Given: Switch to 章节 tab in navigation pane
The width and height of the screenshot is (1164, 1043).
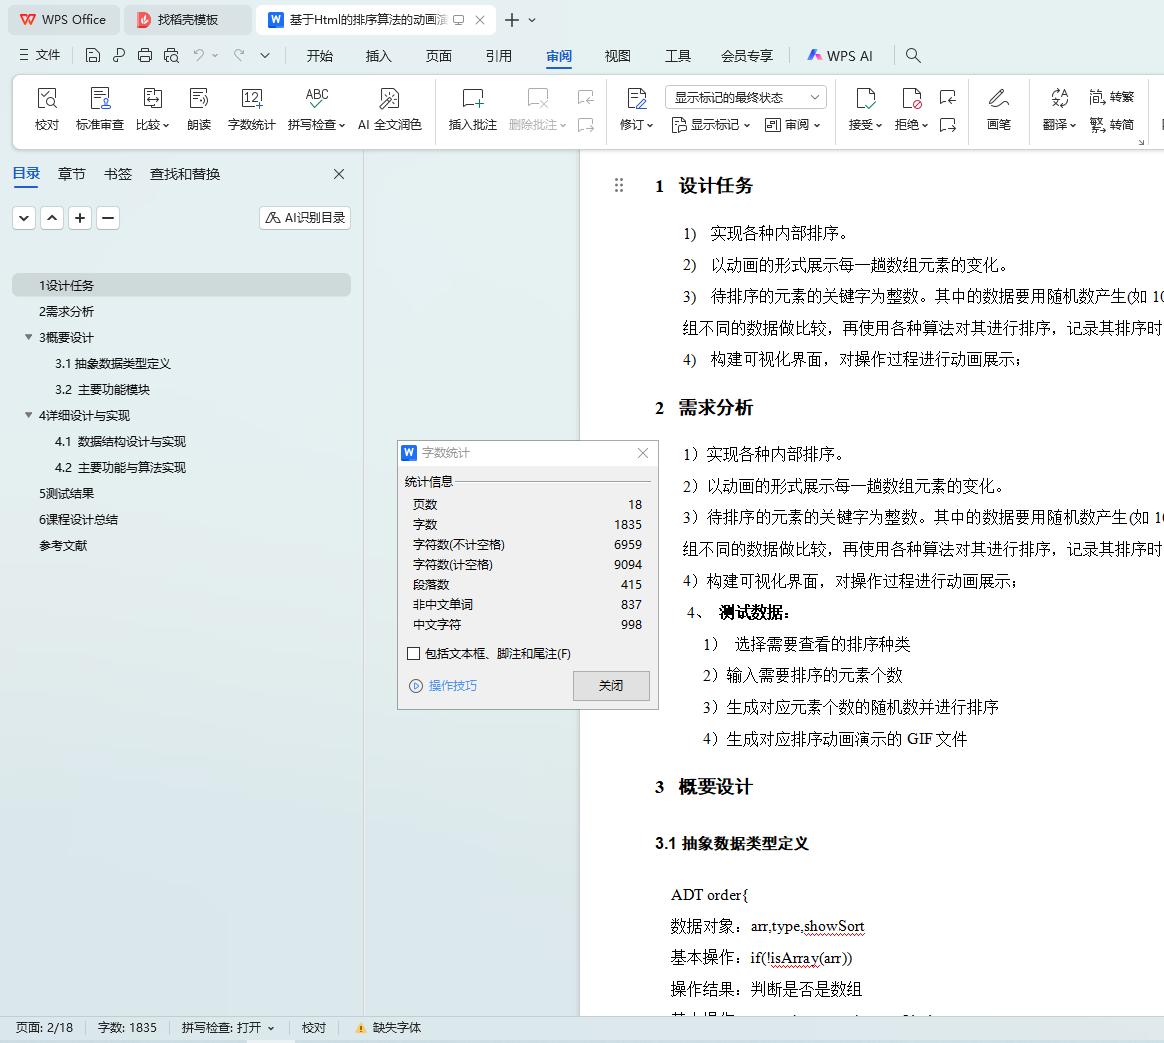Looking at the screenshot, I should pos(71,174).
